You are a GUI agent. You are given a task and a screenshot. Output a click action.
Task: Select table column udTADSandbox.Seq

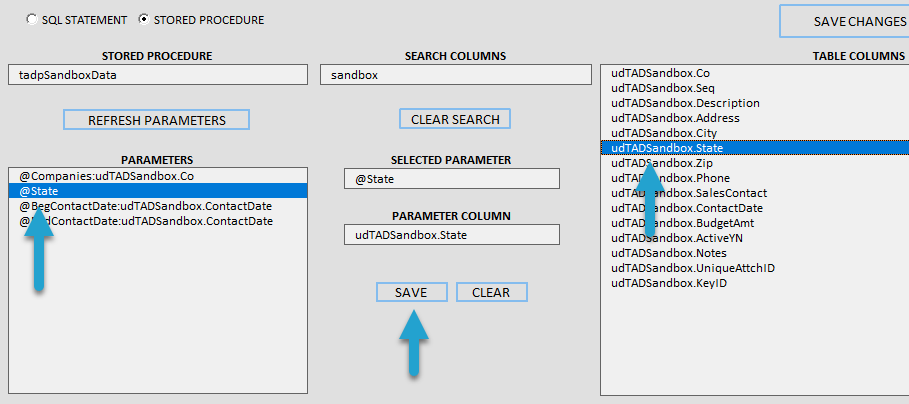[755, 88]
